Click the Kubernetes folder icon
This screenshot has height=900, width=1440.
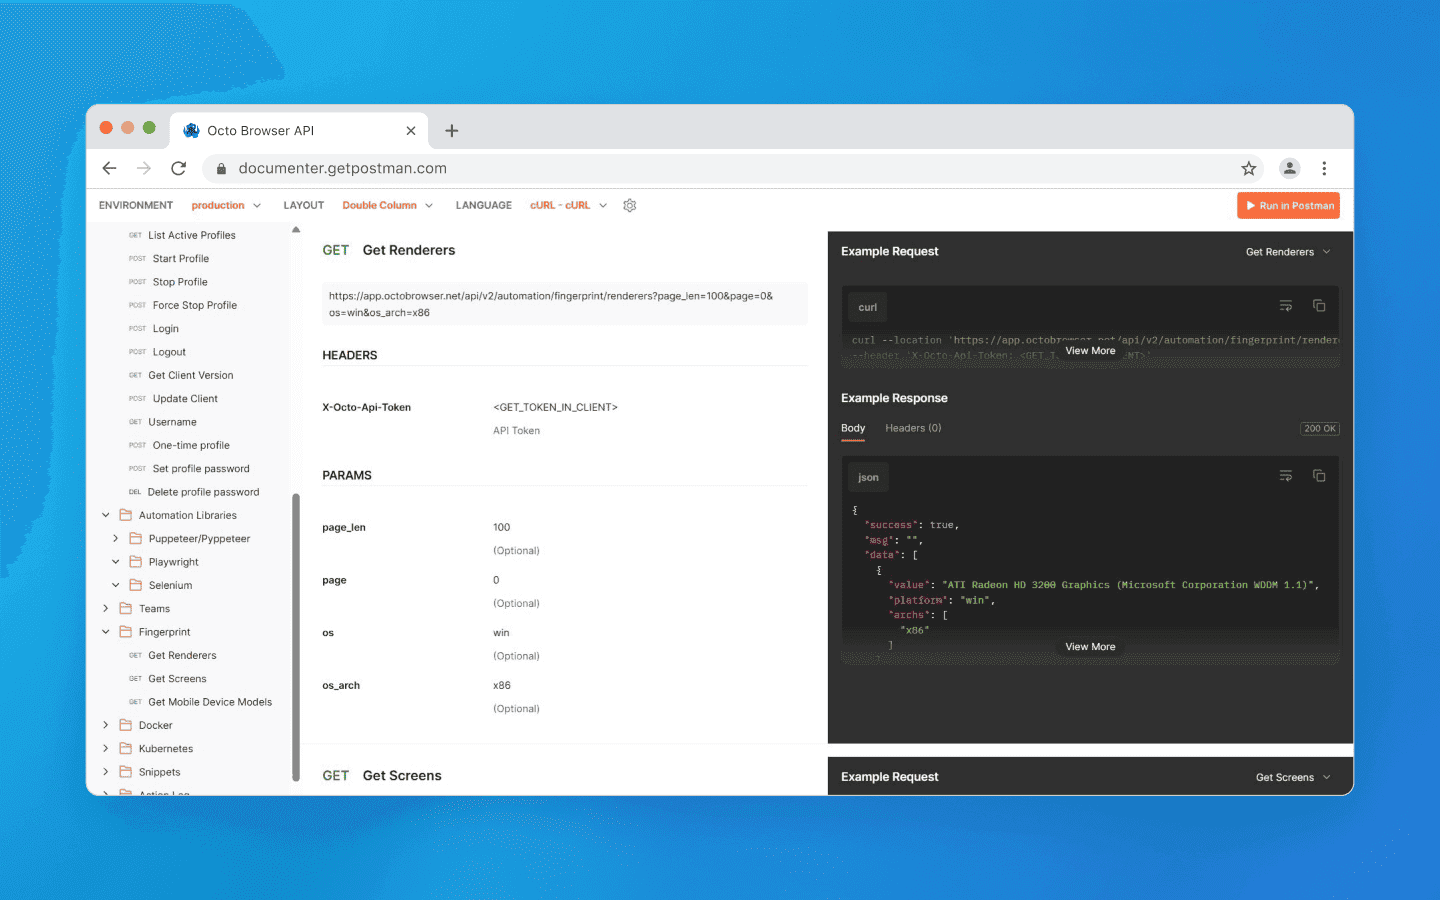126,748
